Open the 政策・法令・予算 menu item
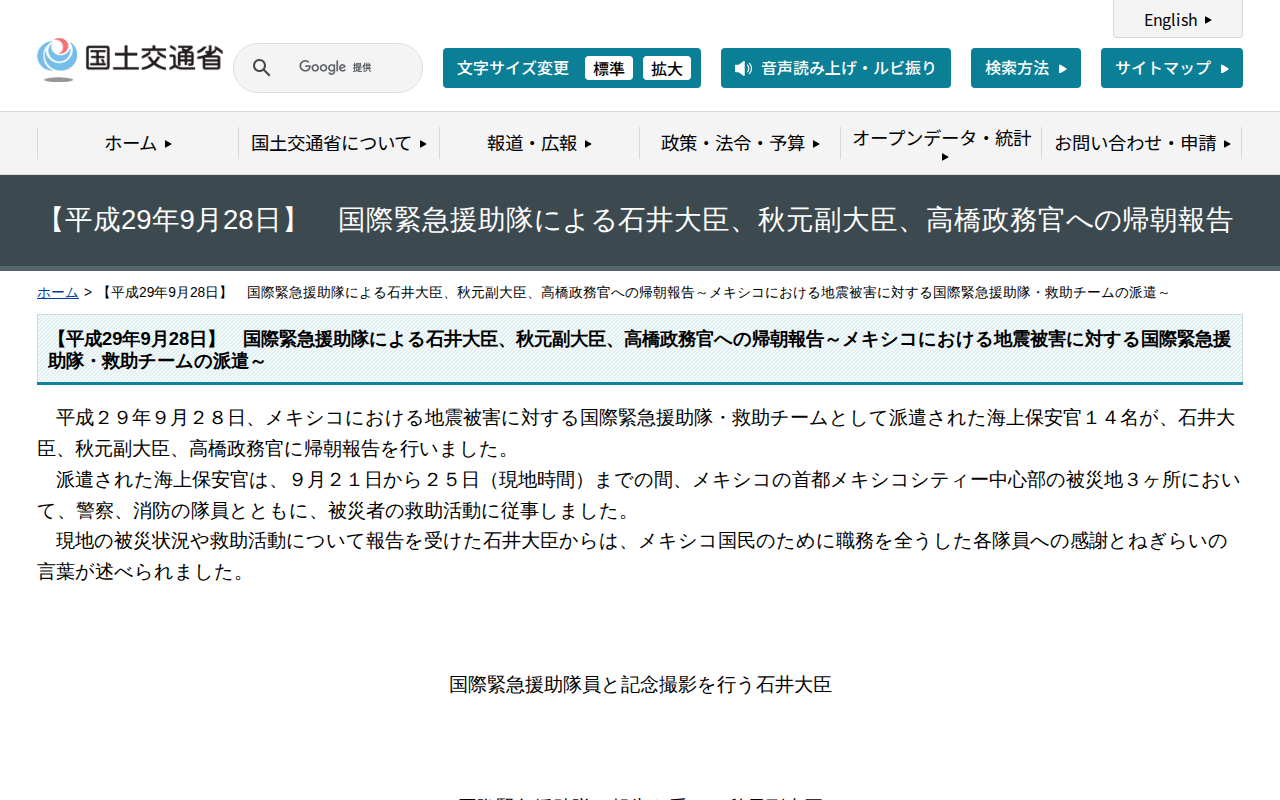The image size is (1280, 800). click(738, 143)
